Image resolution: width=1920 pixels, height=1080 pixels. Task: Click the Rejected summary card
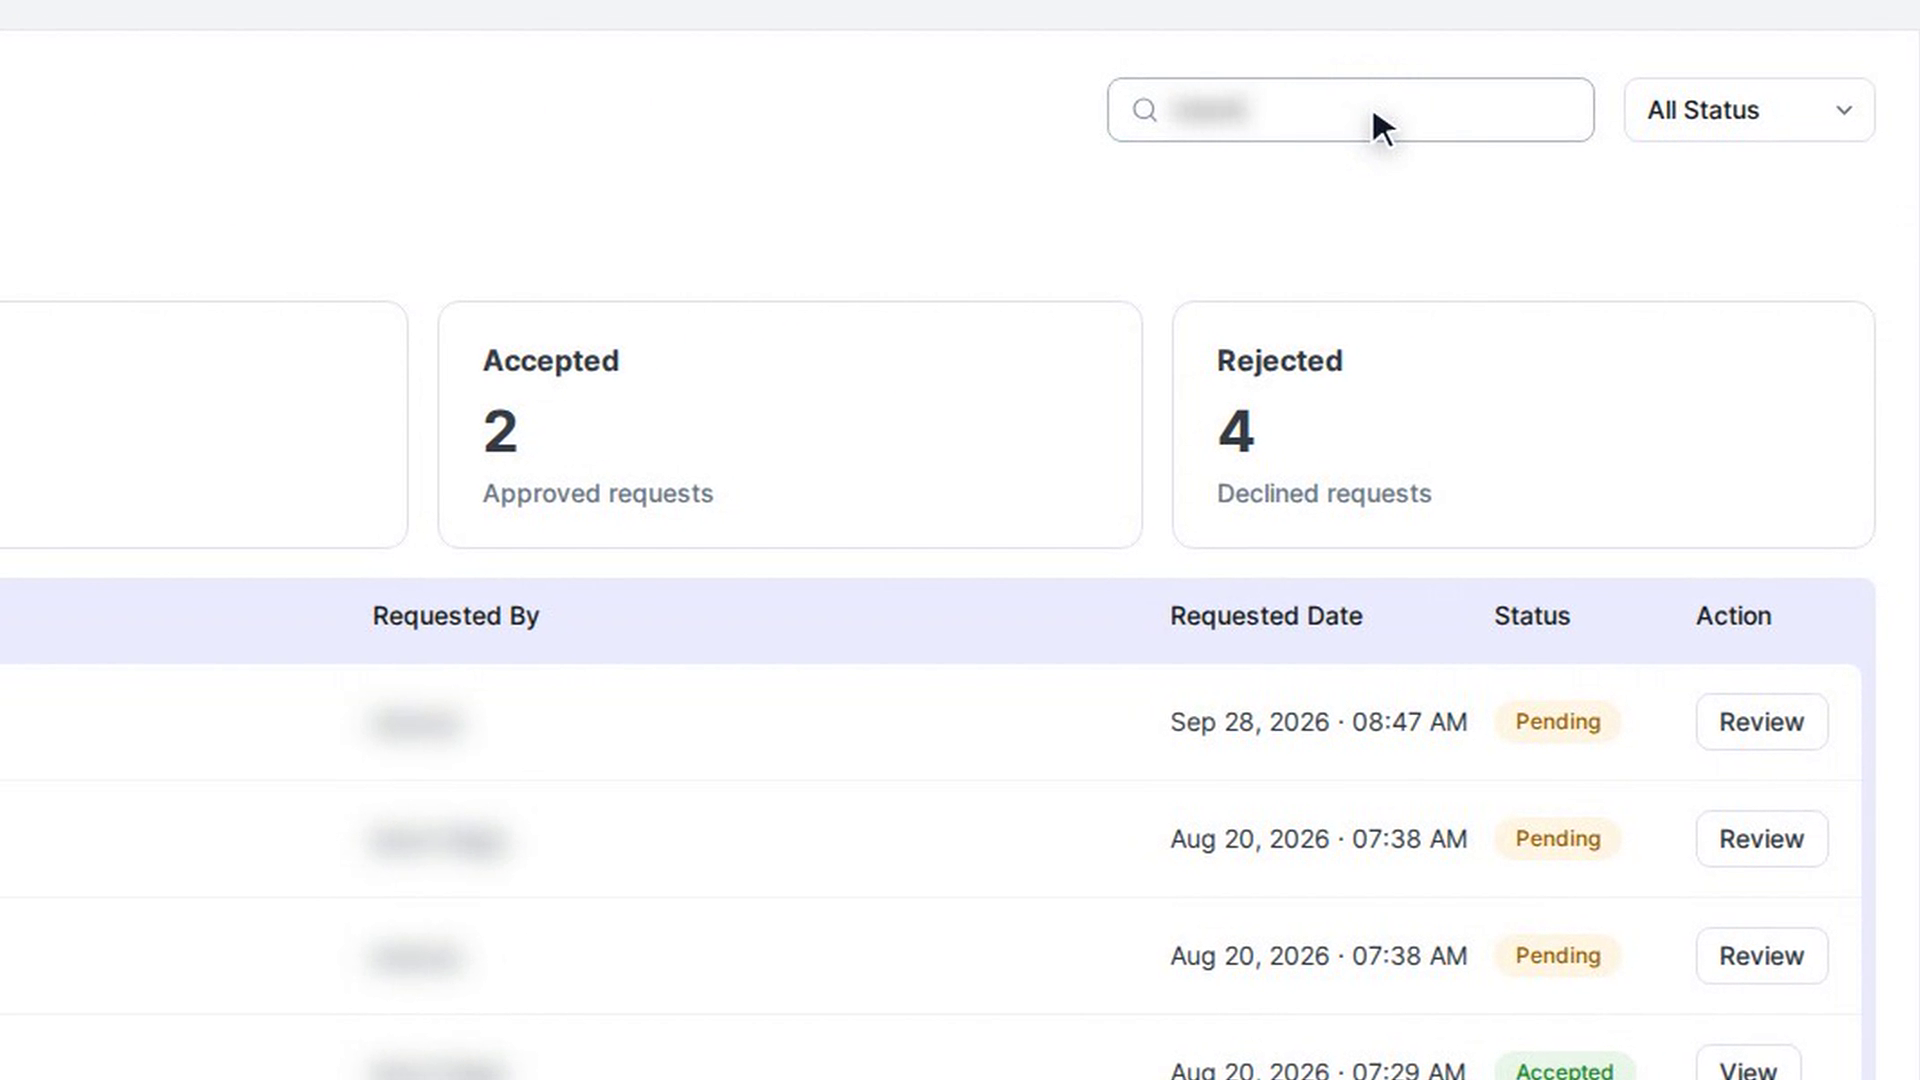coord(1523,425)
